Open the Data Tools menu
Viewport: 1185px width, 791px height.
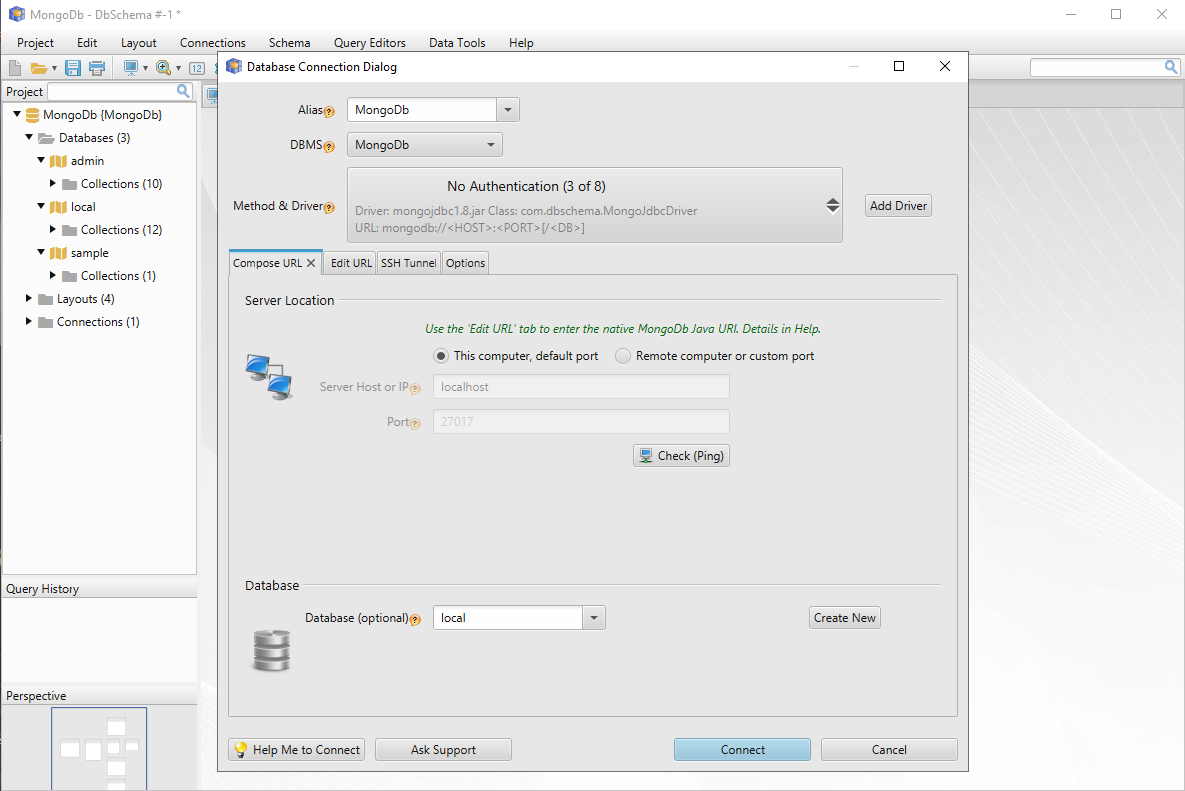click(x=457, y=43)
